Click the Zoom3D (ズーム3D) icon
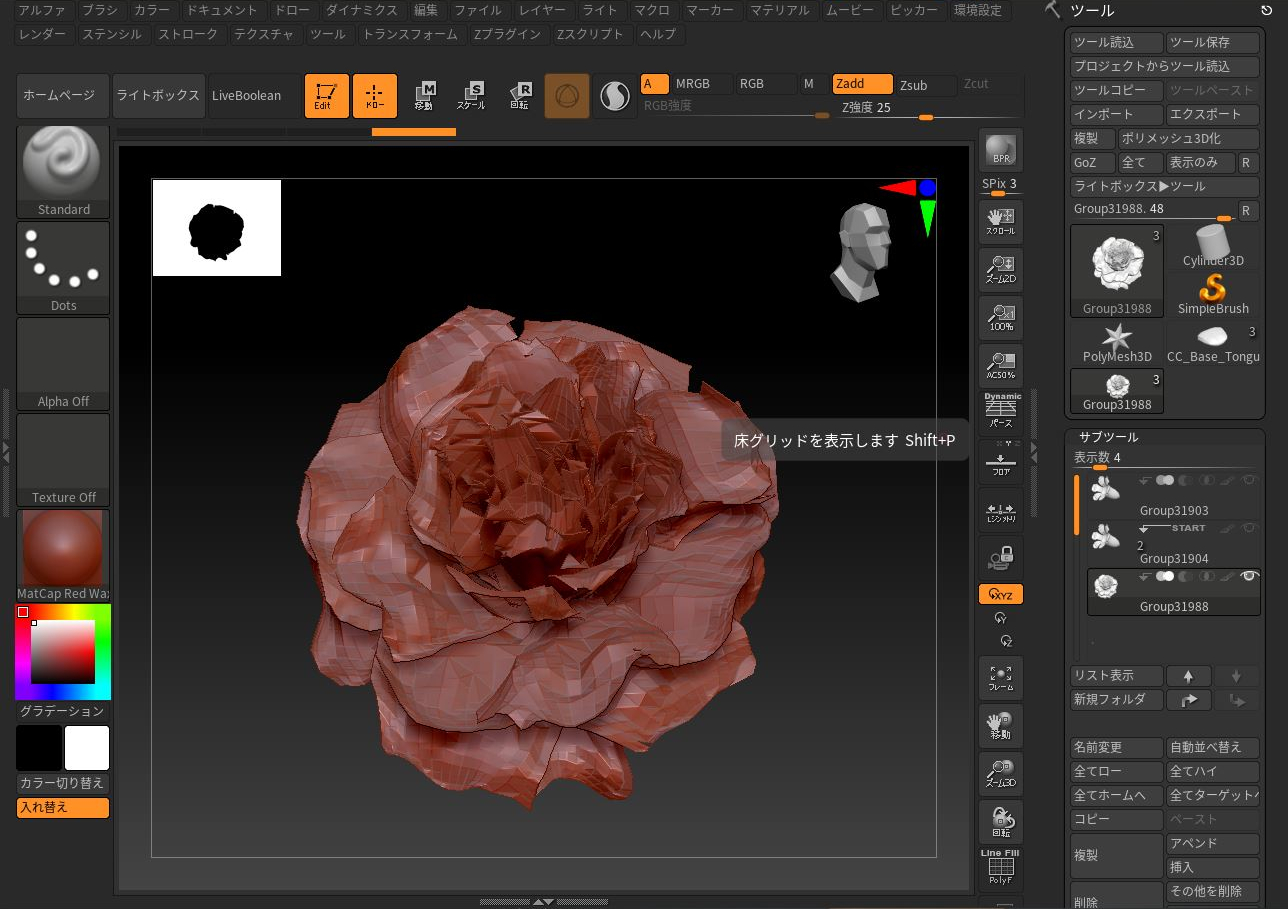Viewport: 1288px width, 909px height. pos(1001,773)
